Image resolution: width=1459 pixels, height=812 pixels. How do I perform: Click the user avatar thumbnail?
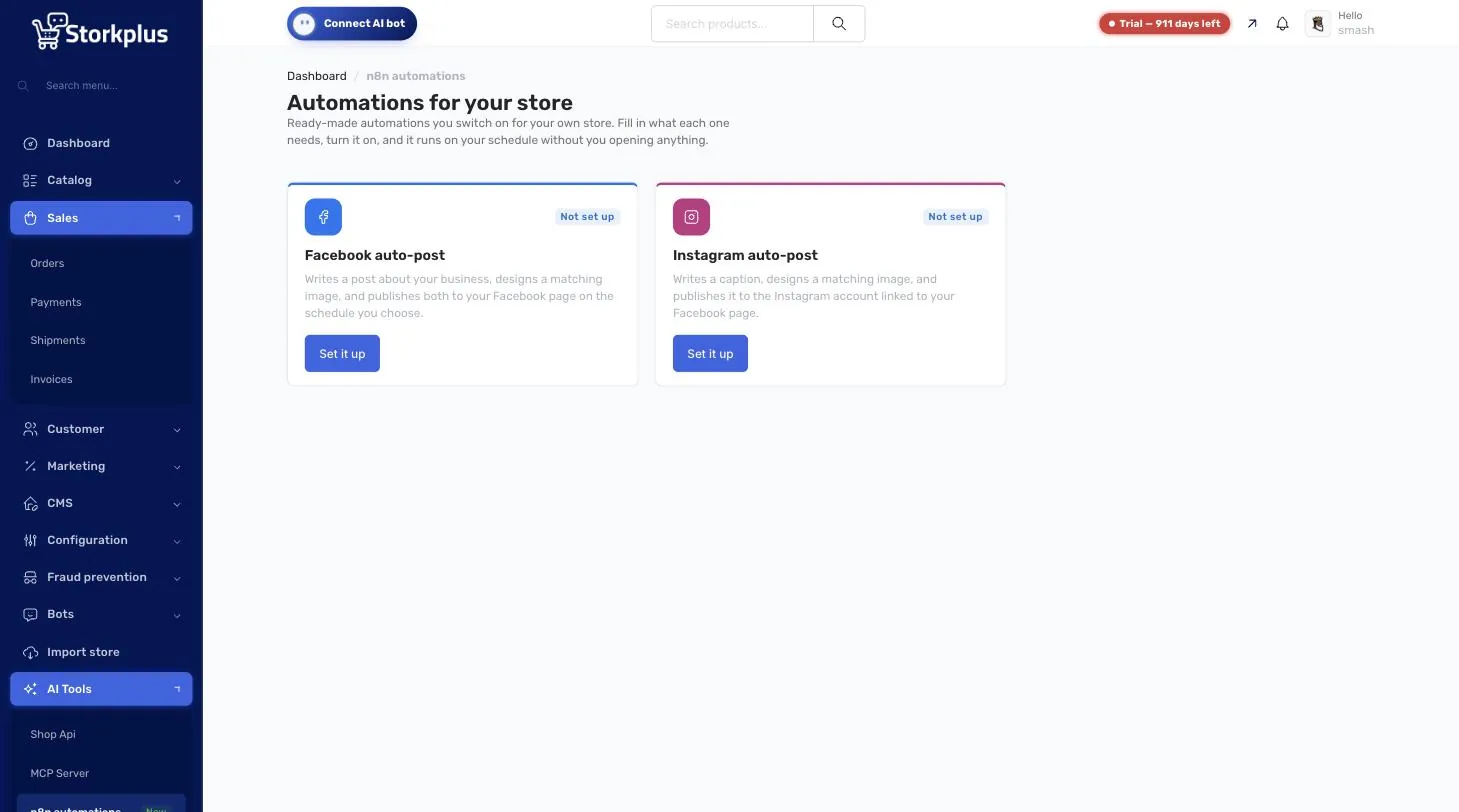[x=1318, y=23]
